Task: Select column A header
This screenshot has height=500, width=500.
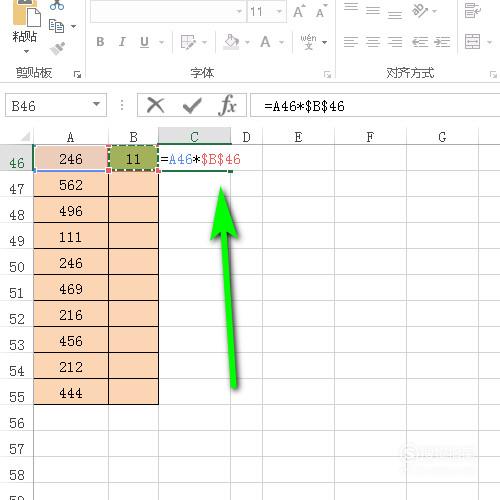Action: [x=71, y=137]
